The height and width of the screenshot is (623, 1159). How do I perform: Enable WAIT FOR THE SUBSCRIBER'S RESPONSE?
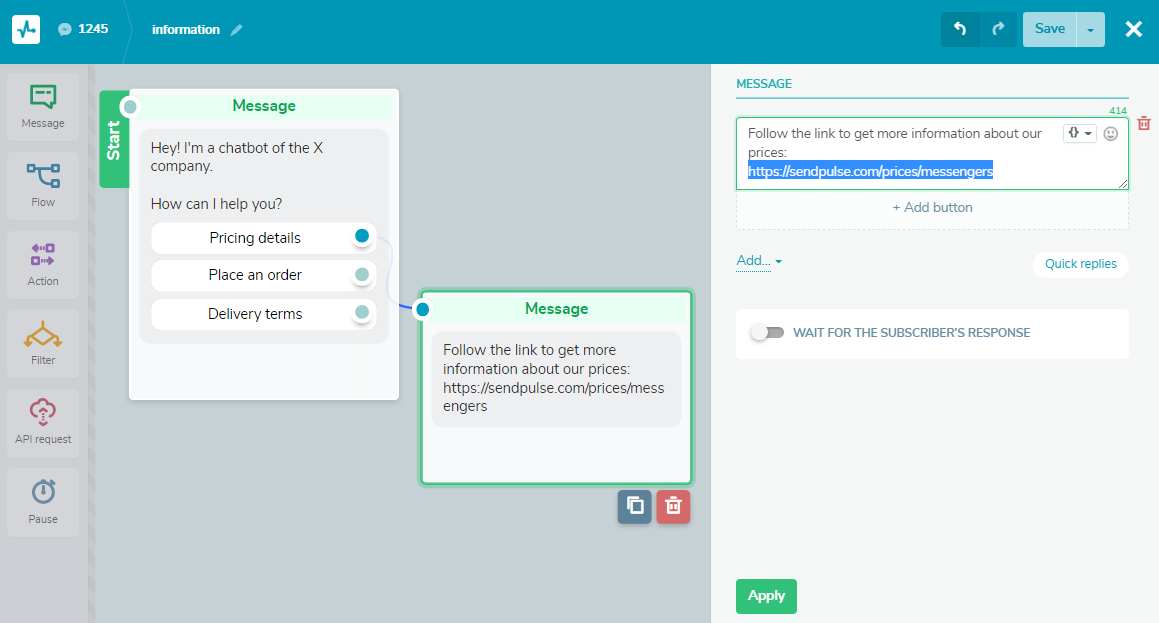[x=768, y=333]
